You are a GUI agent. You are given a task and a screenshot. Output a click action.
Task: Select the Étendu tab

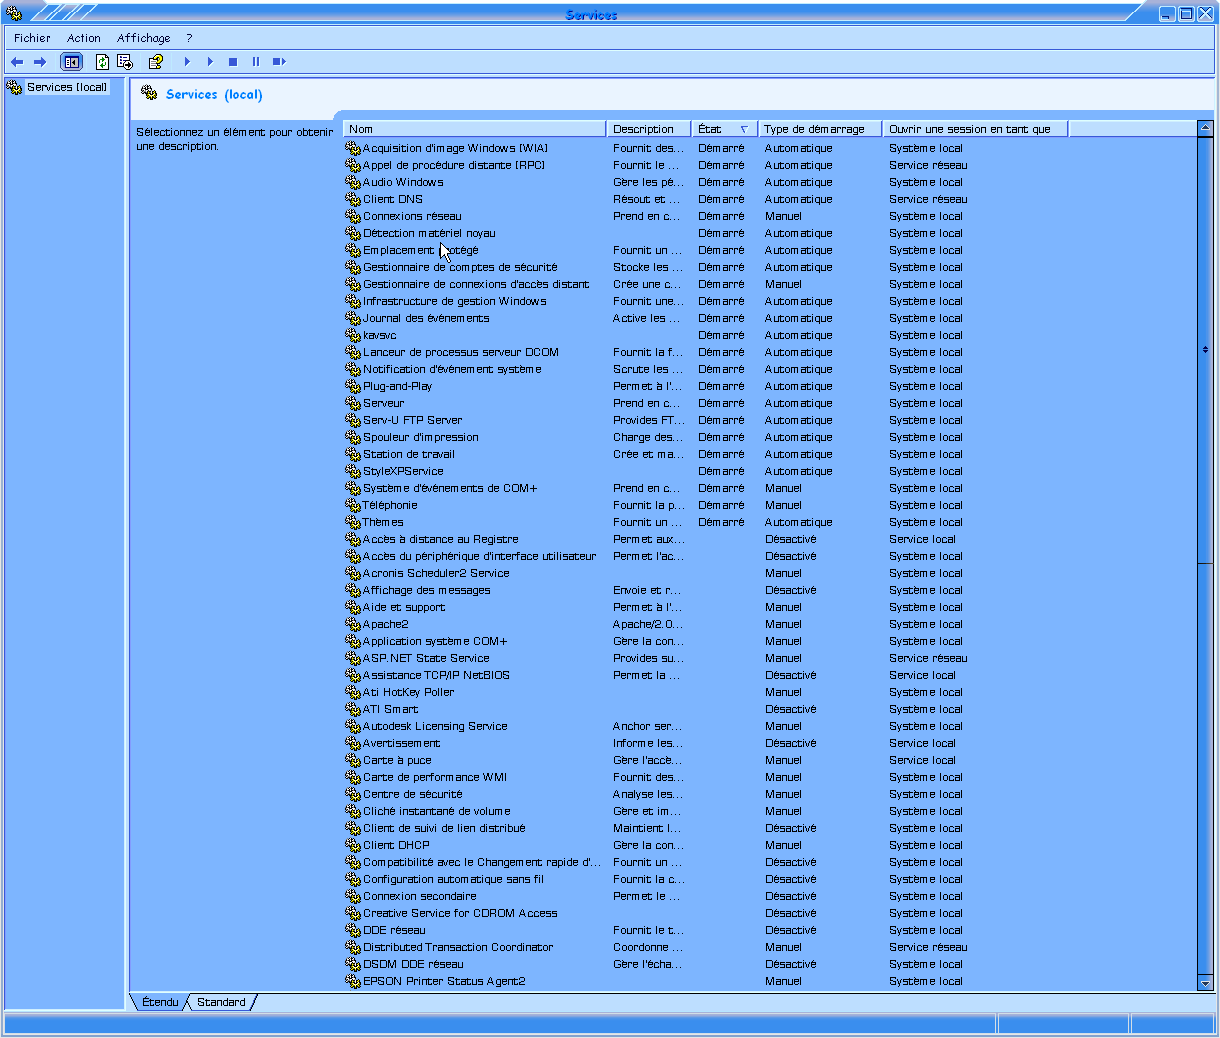pyautogui.click(x=160, y=1002)
